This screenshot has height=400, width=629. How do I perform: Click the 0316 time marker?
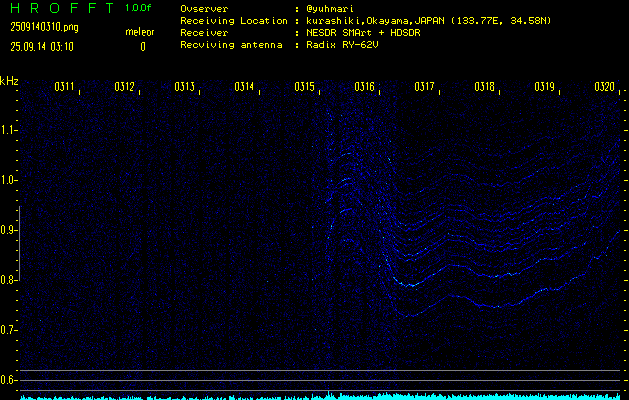click(364, 87)
